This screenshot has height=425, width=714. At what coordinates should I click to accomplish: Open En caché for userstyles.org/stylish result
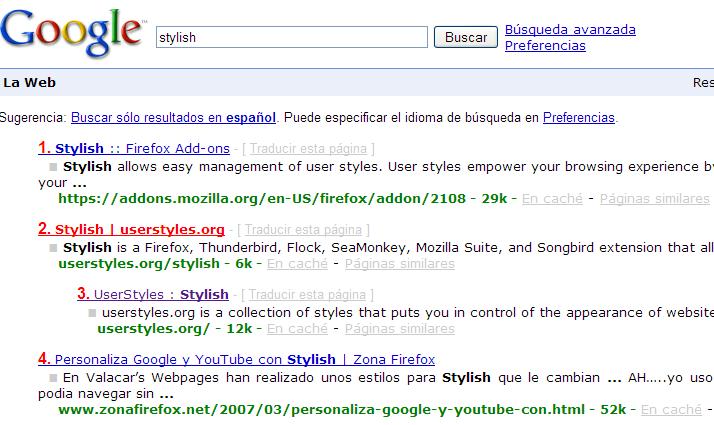click(x=297, y=264)
